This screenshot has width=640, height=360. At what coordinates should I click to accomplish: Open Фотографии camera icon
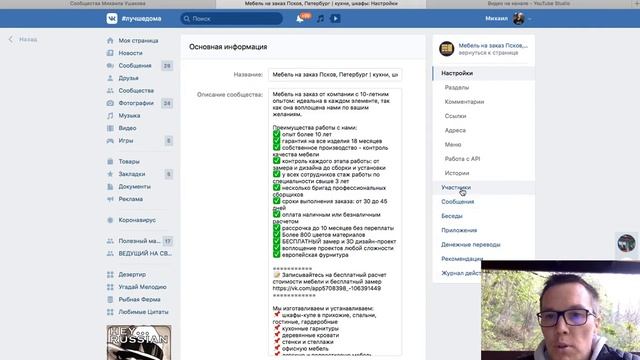point(110,103)
